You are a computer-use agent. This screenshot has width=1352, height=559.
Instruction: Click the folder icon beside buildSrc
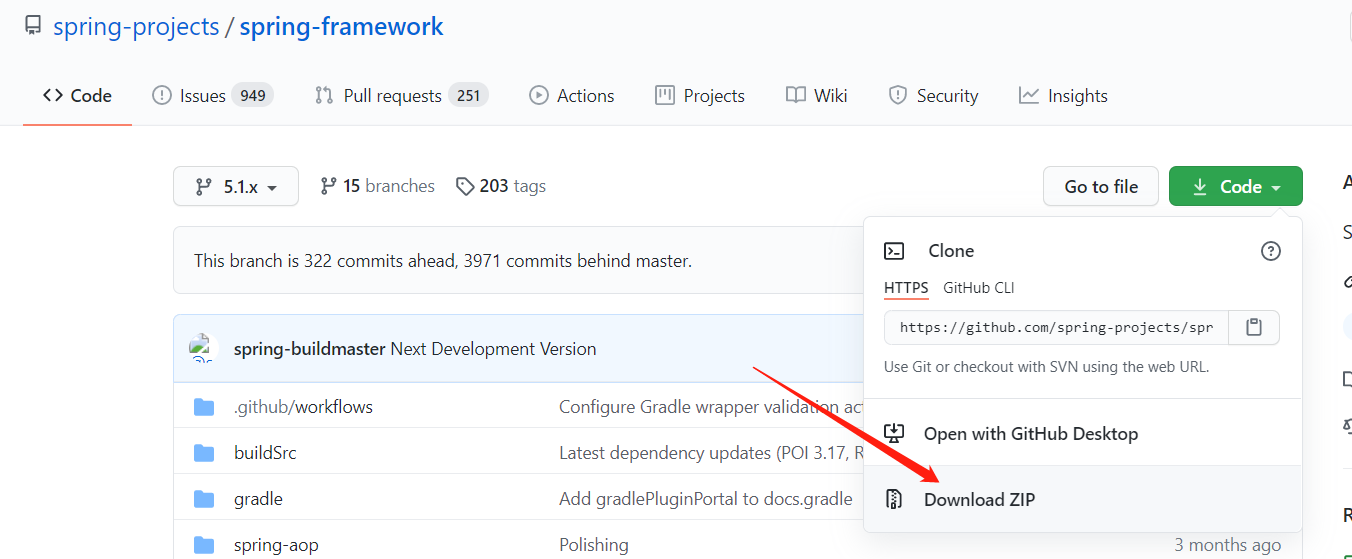[x=204, y=453]
